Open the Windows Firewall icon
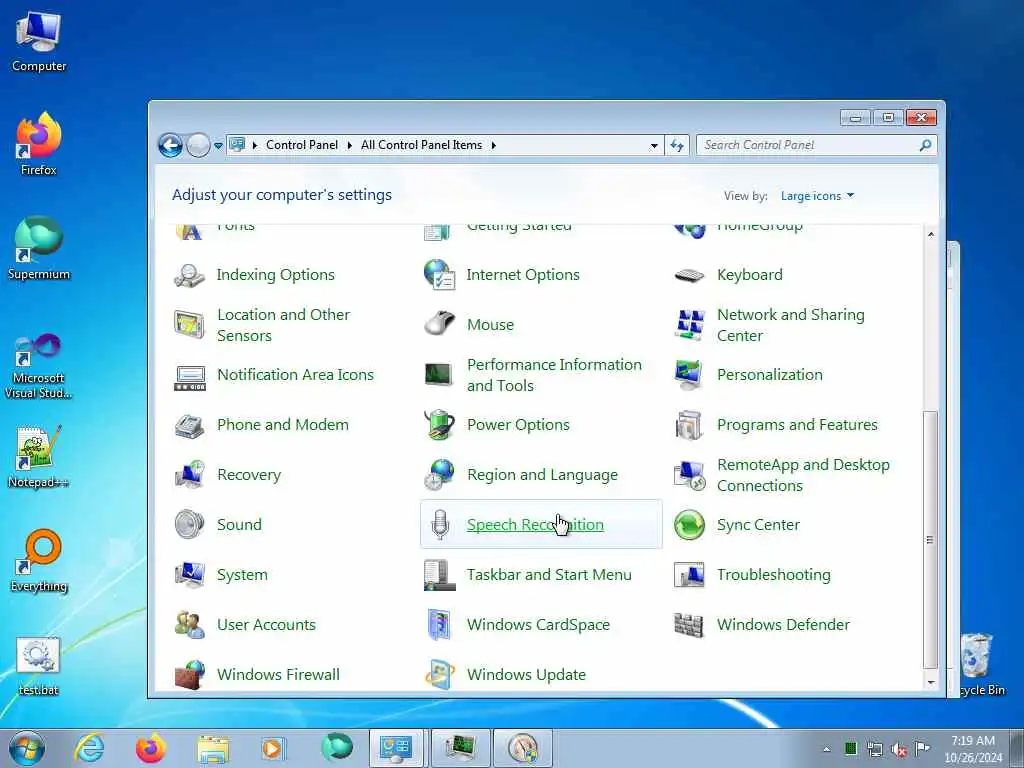The height and width of the screenshot is (768, 1024). click(189, 675)
